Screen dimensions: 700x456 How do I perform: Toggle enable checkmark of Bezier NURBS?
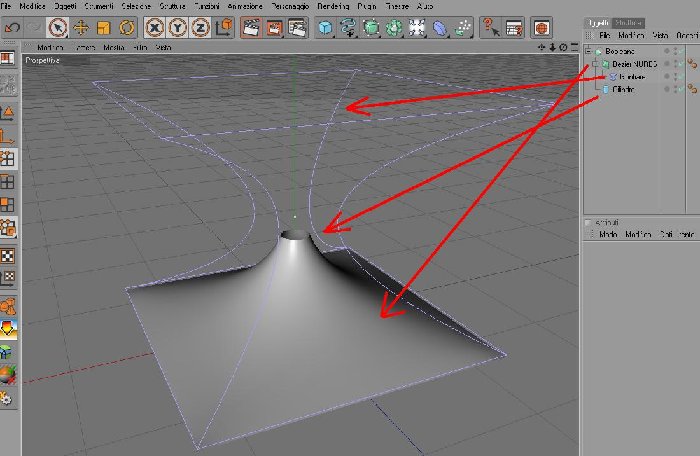[x=680, y=64]
